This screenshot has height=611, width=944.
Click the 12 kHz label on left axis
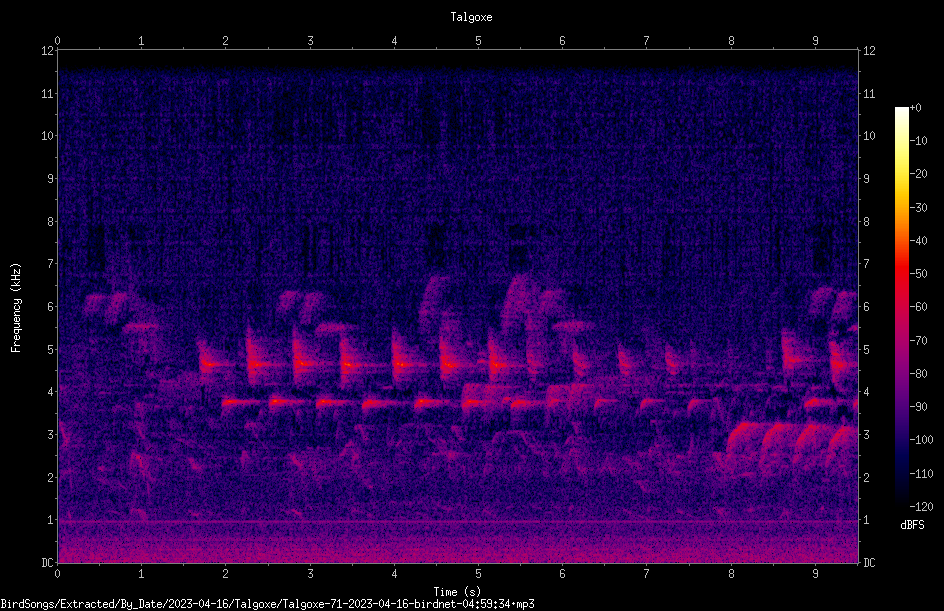(48, 51)
